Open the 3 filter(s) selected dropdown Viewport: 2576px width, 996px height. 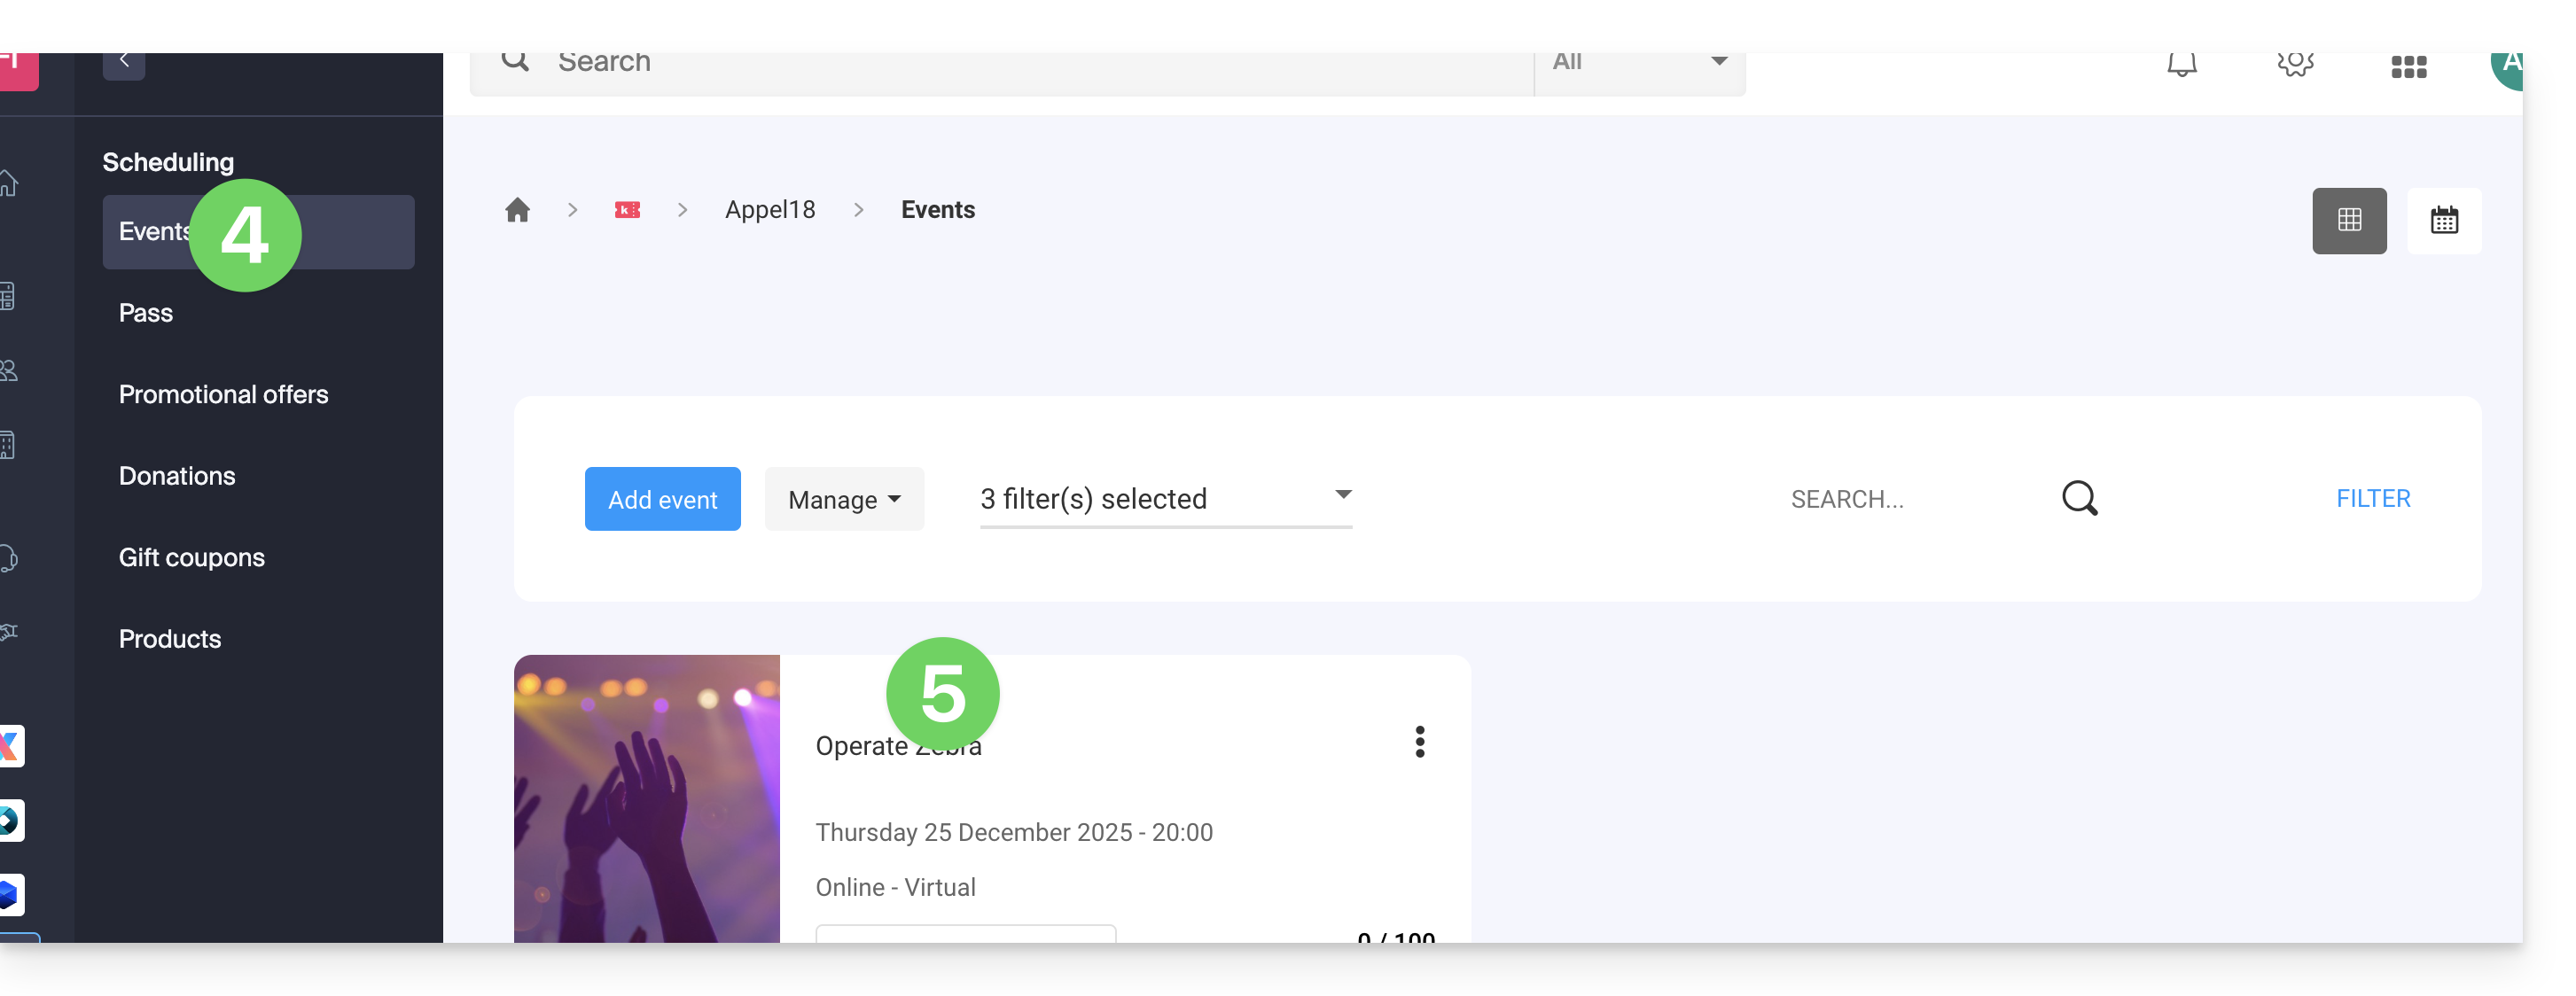coord(1165,498)
